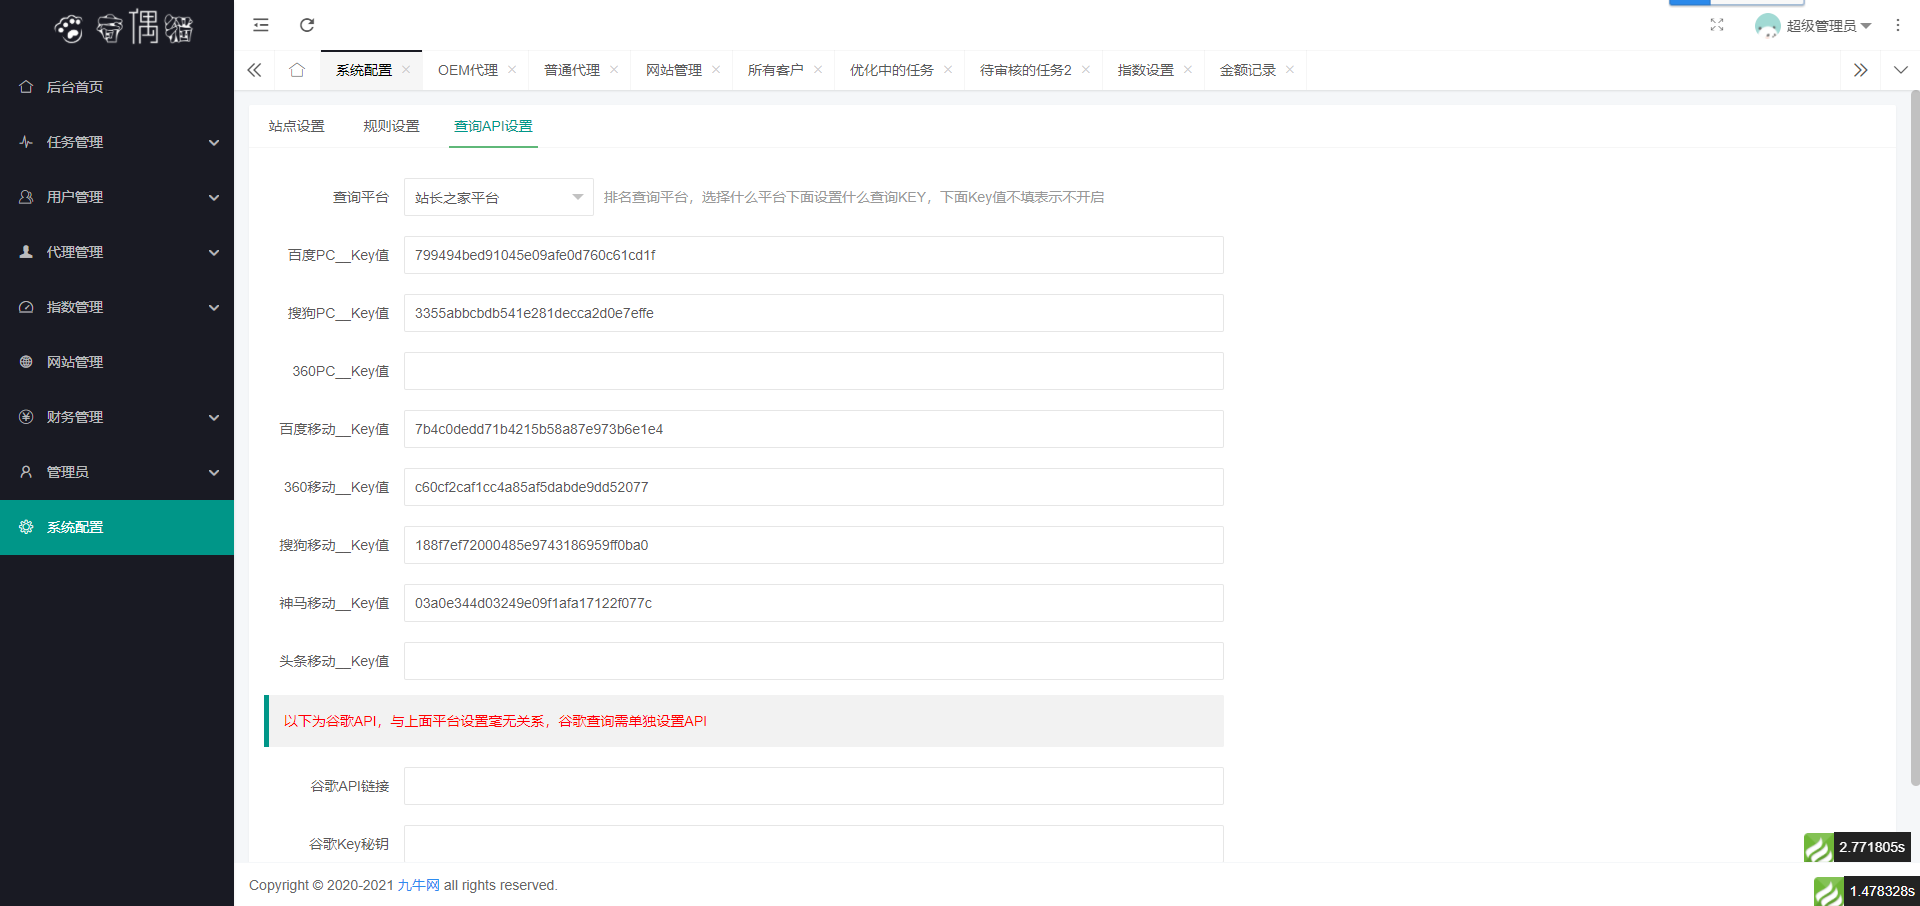Click the 指数管理 gauge icon
The image size is (1920, 906).
pos(26,307)
